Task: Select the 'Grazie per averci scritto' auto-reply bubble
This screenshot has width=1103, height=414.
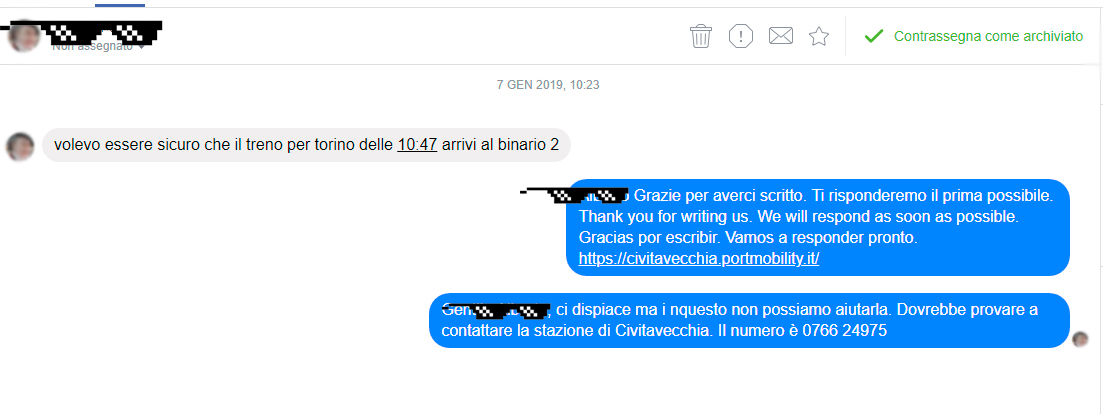Action: [818, 227]
